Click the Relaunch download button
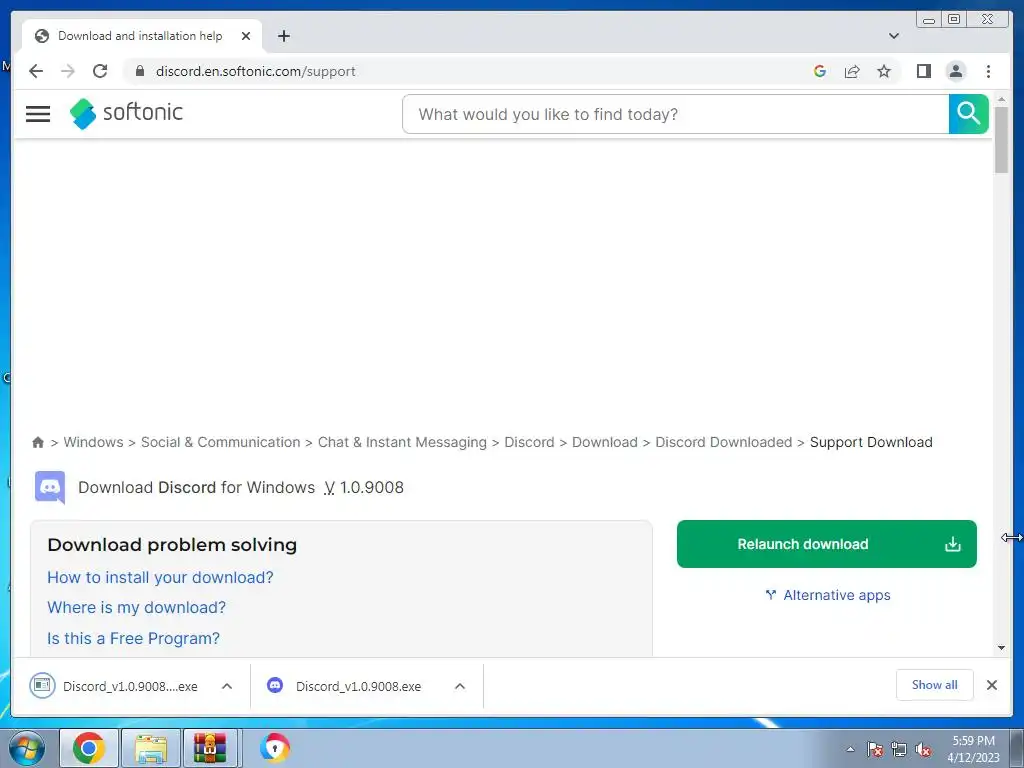 click(x=827, y=544)
